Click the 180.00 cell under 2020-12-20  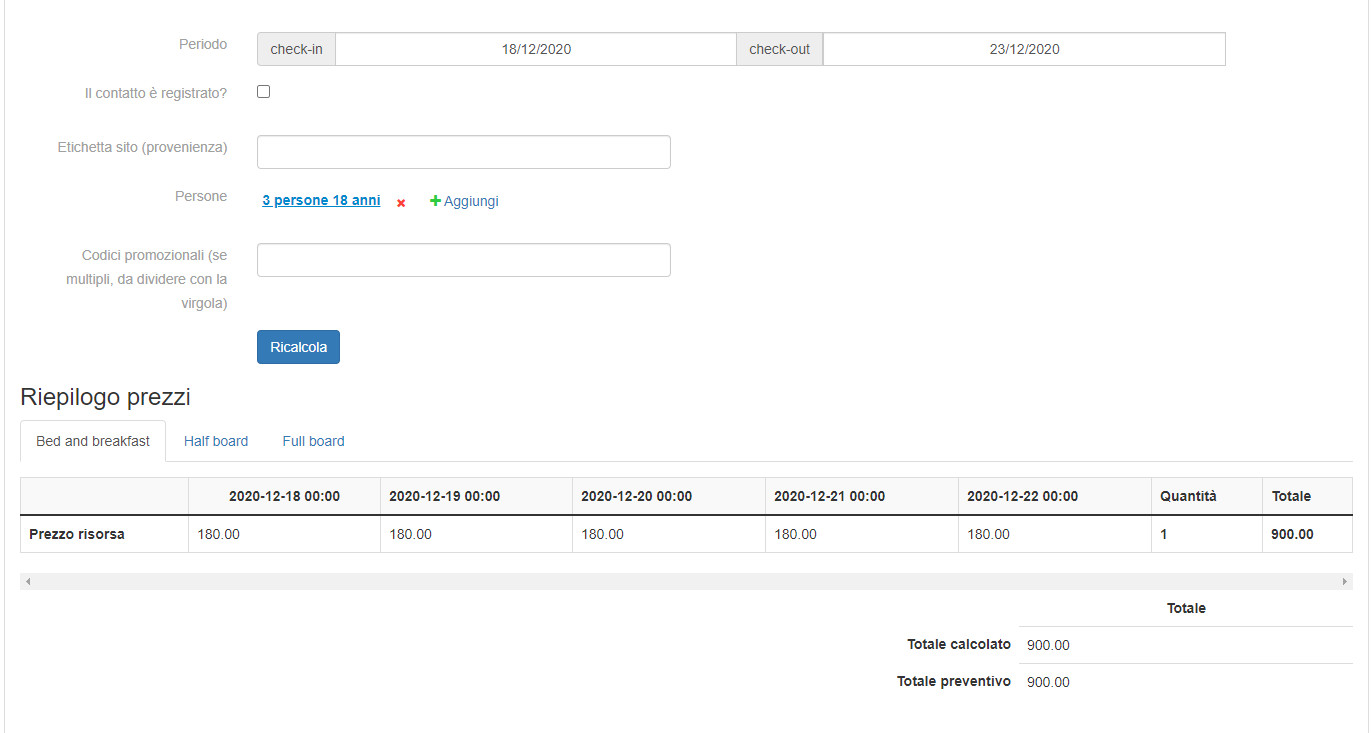669,534
